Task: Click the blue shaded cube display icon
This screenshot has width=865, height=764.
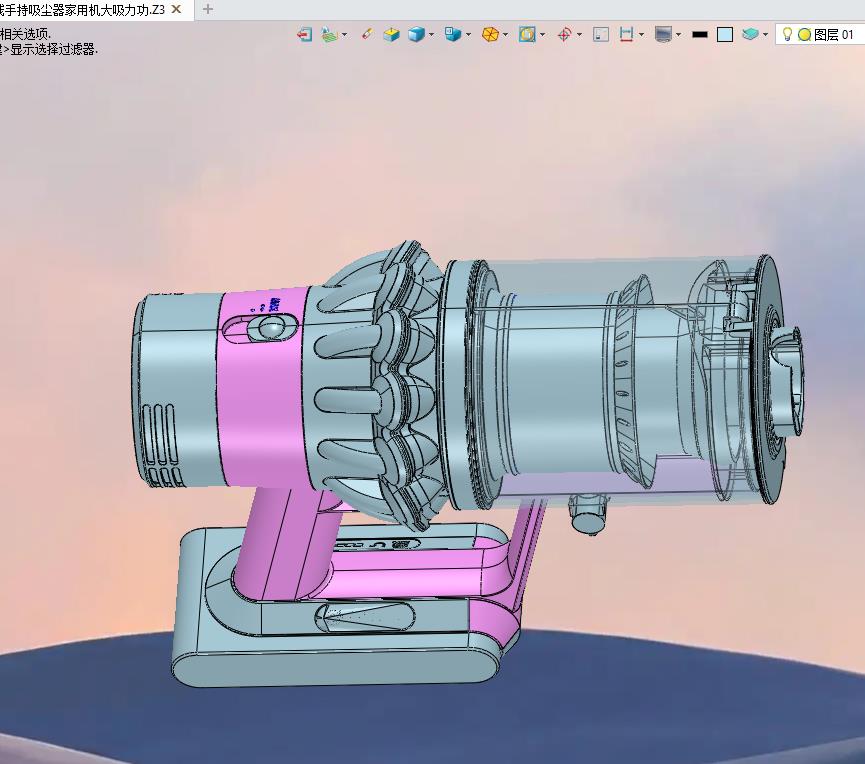Action: 417,35
